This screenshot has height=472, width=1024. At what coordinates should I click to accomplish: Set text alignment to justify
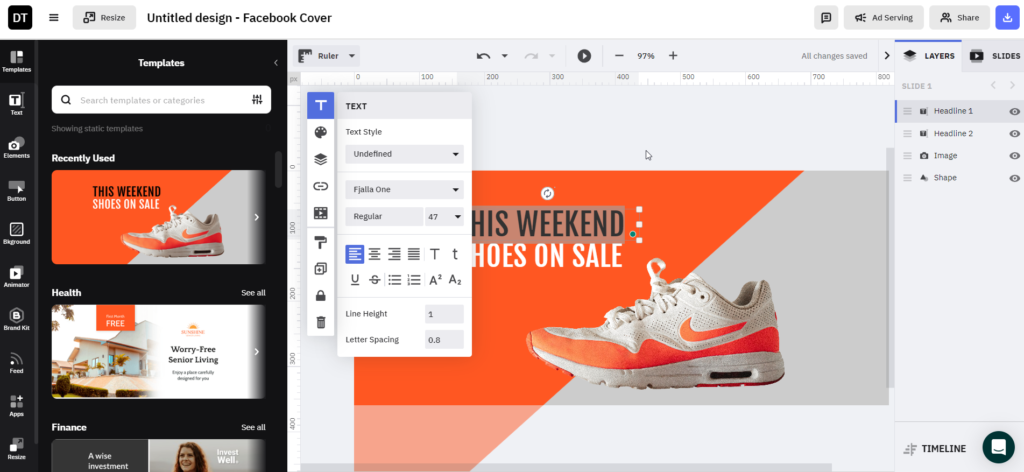[x=413, y=254]
